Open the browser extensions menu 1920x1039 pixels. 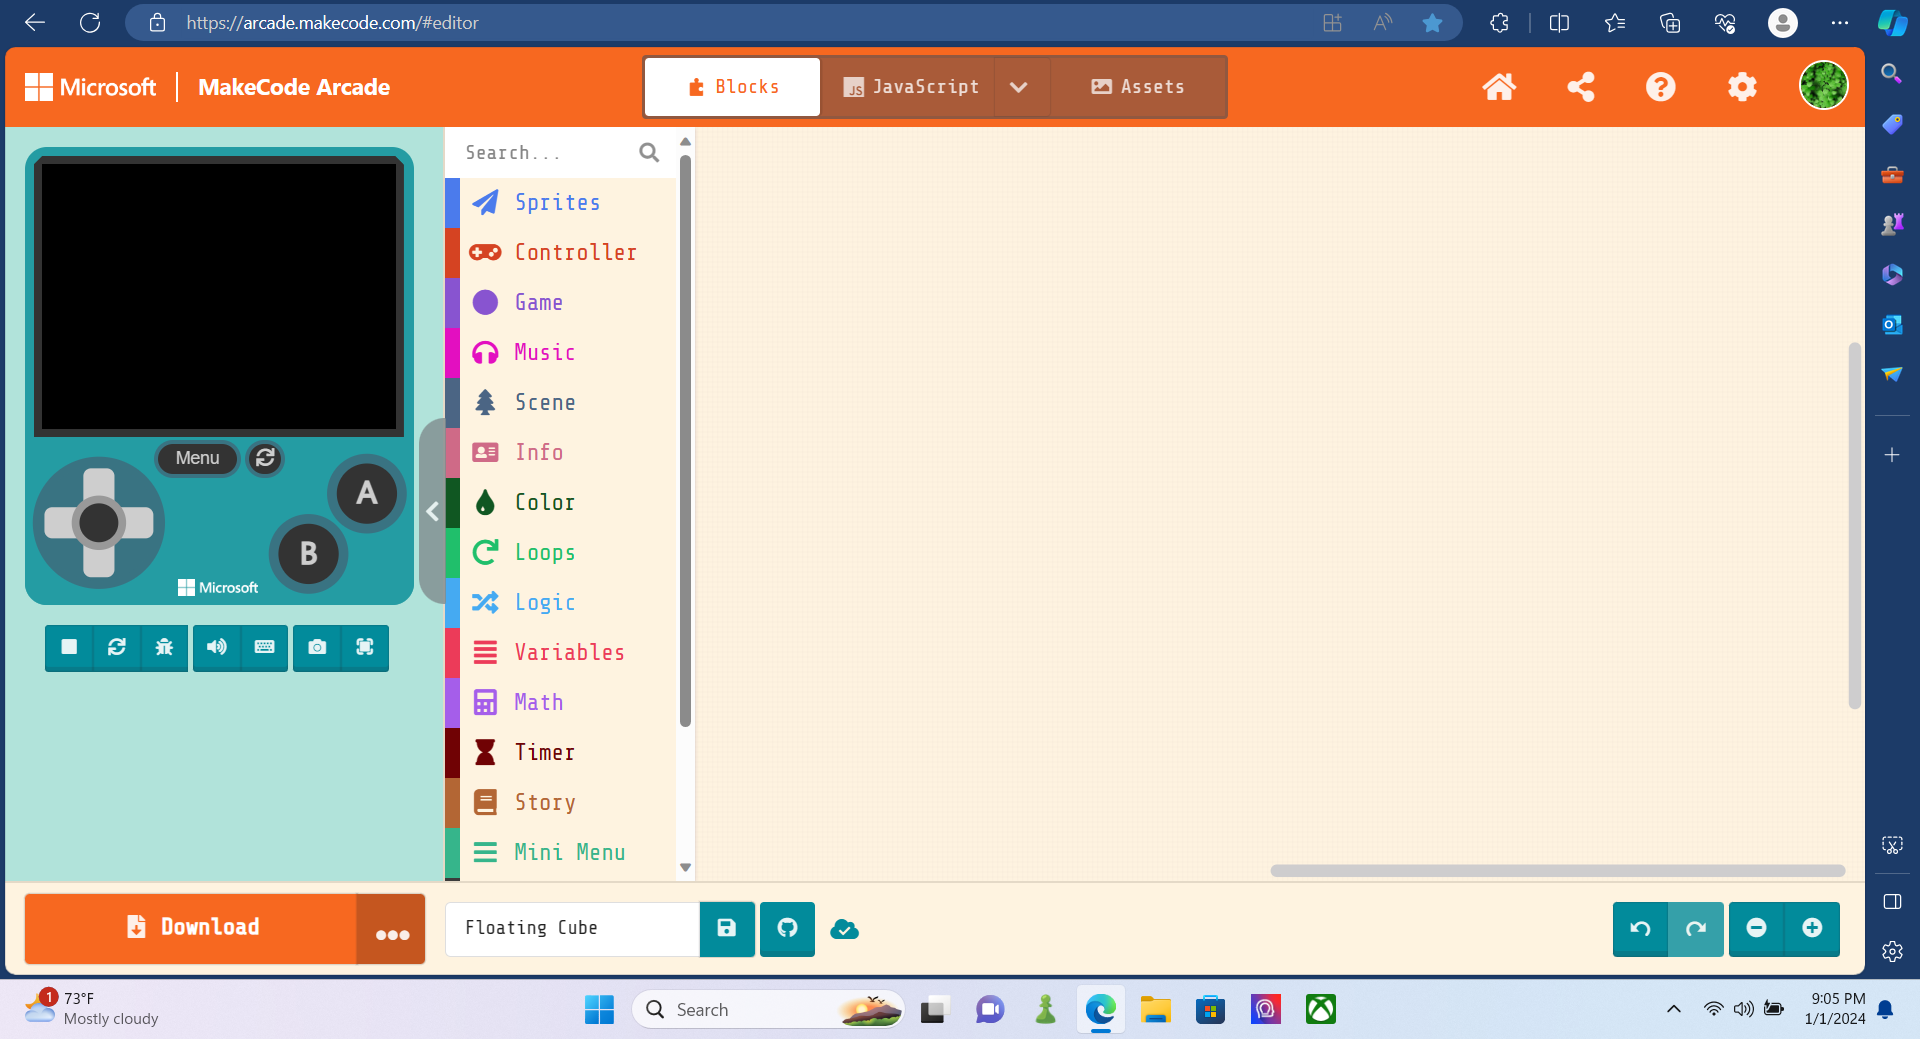click(x=1499, y=22)
